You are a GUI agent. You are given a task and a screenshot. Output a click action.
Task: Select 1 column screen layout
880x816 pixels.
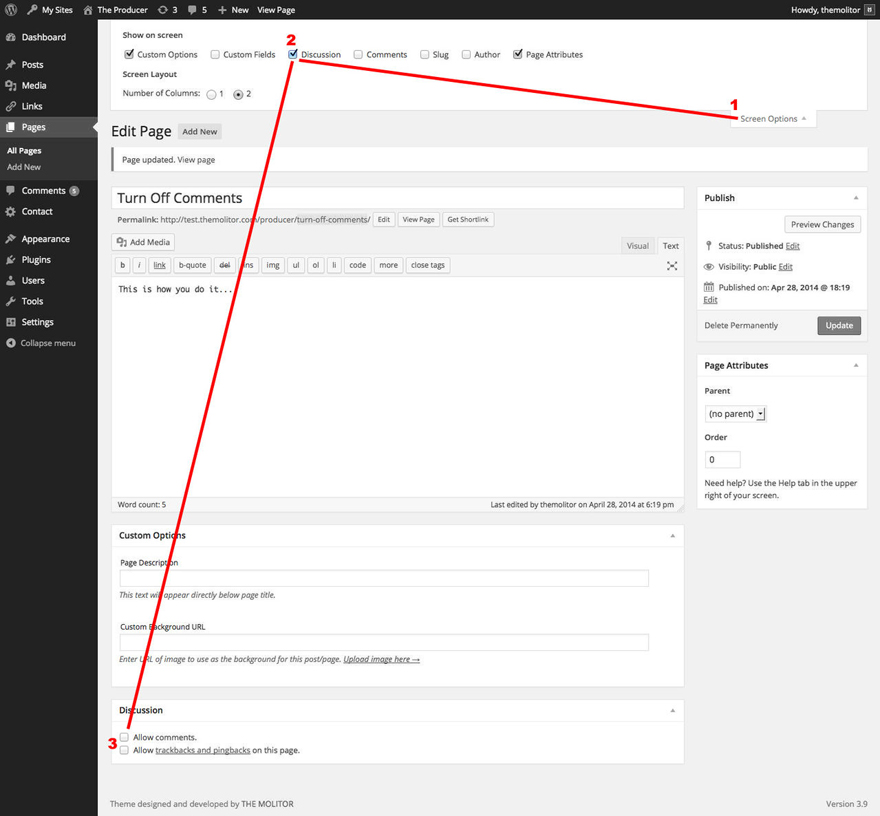211,95
